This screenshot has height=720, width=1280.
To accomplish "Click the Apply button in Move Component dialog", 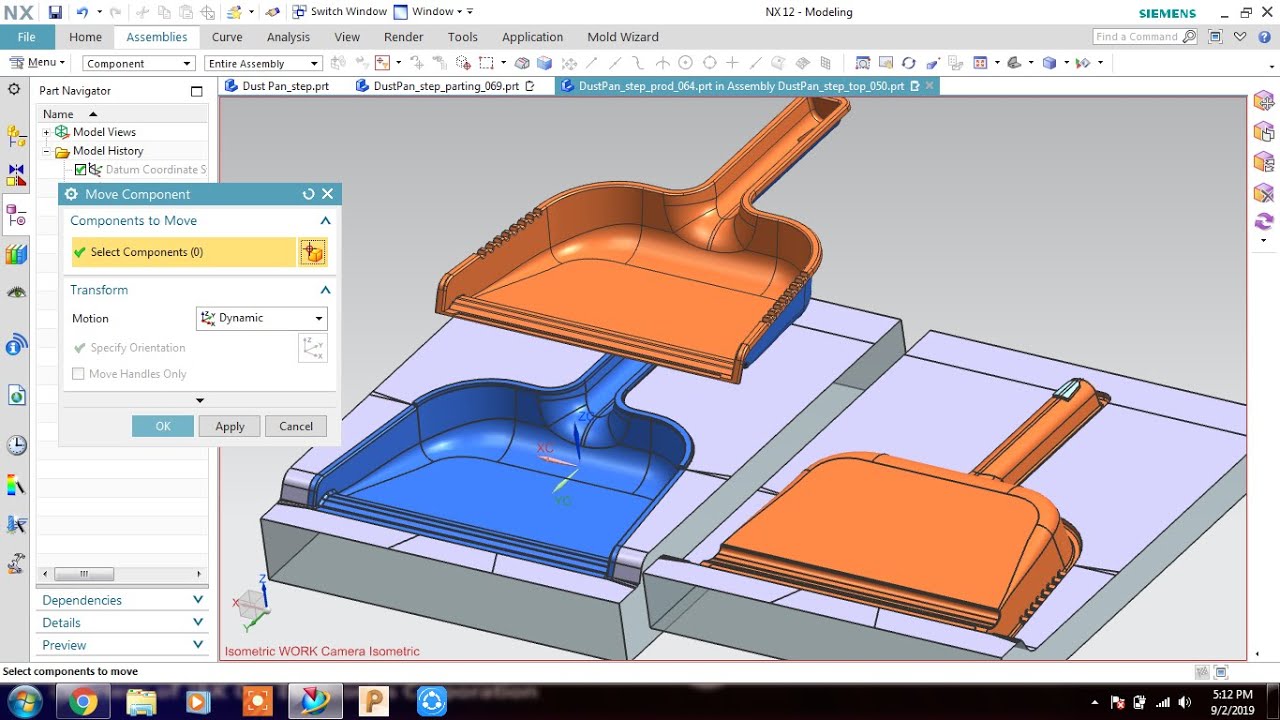I will [229, 425].
